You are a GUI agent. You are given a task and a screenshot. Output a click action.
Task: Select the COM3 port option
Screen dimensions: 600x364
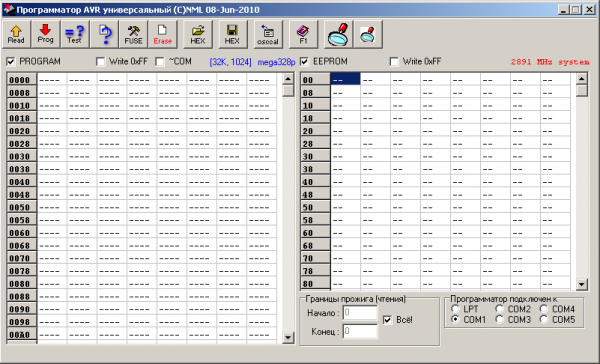coord(499,319)
